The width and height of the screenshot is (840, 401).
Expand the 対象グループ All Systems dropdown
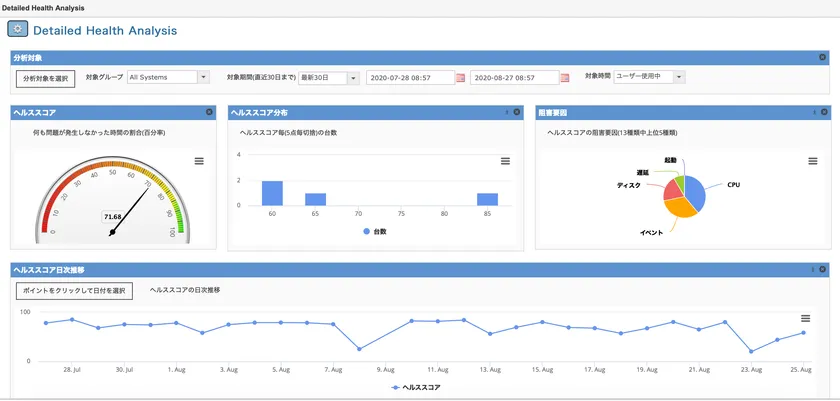tap(203, 77)
